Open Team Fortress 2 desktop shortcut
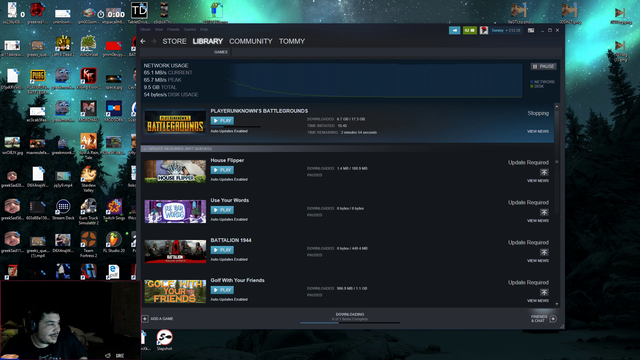 (x=89, y=244)
